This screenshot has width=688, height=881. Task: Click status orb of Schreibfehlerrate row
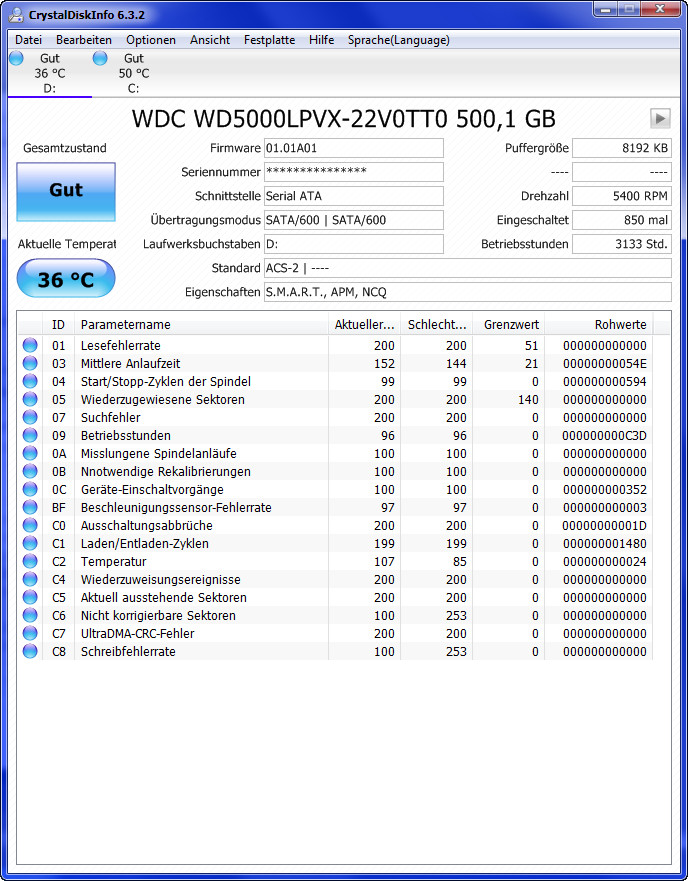pos(30,651)
